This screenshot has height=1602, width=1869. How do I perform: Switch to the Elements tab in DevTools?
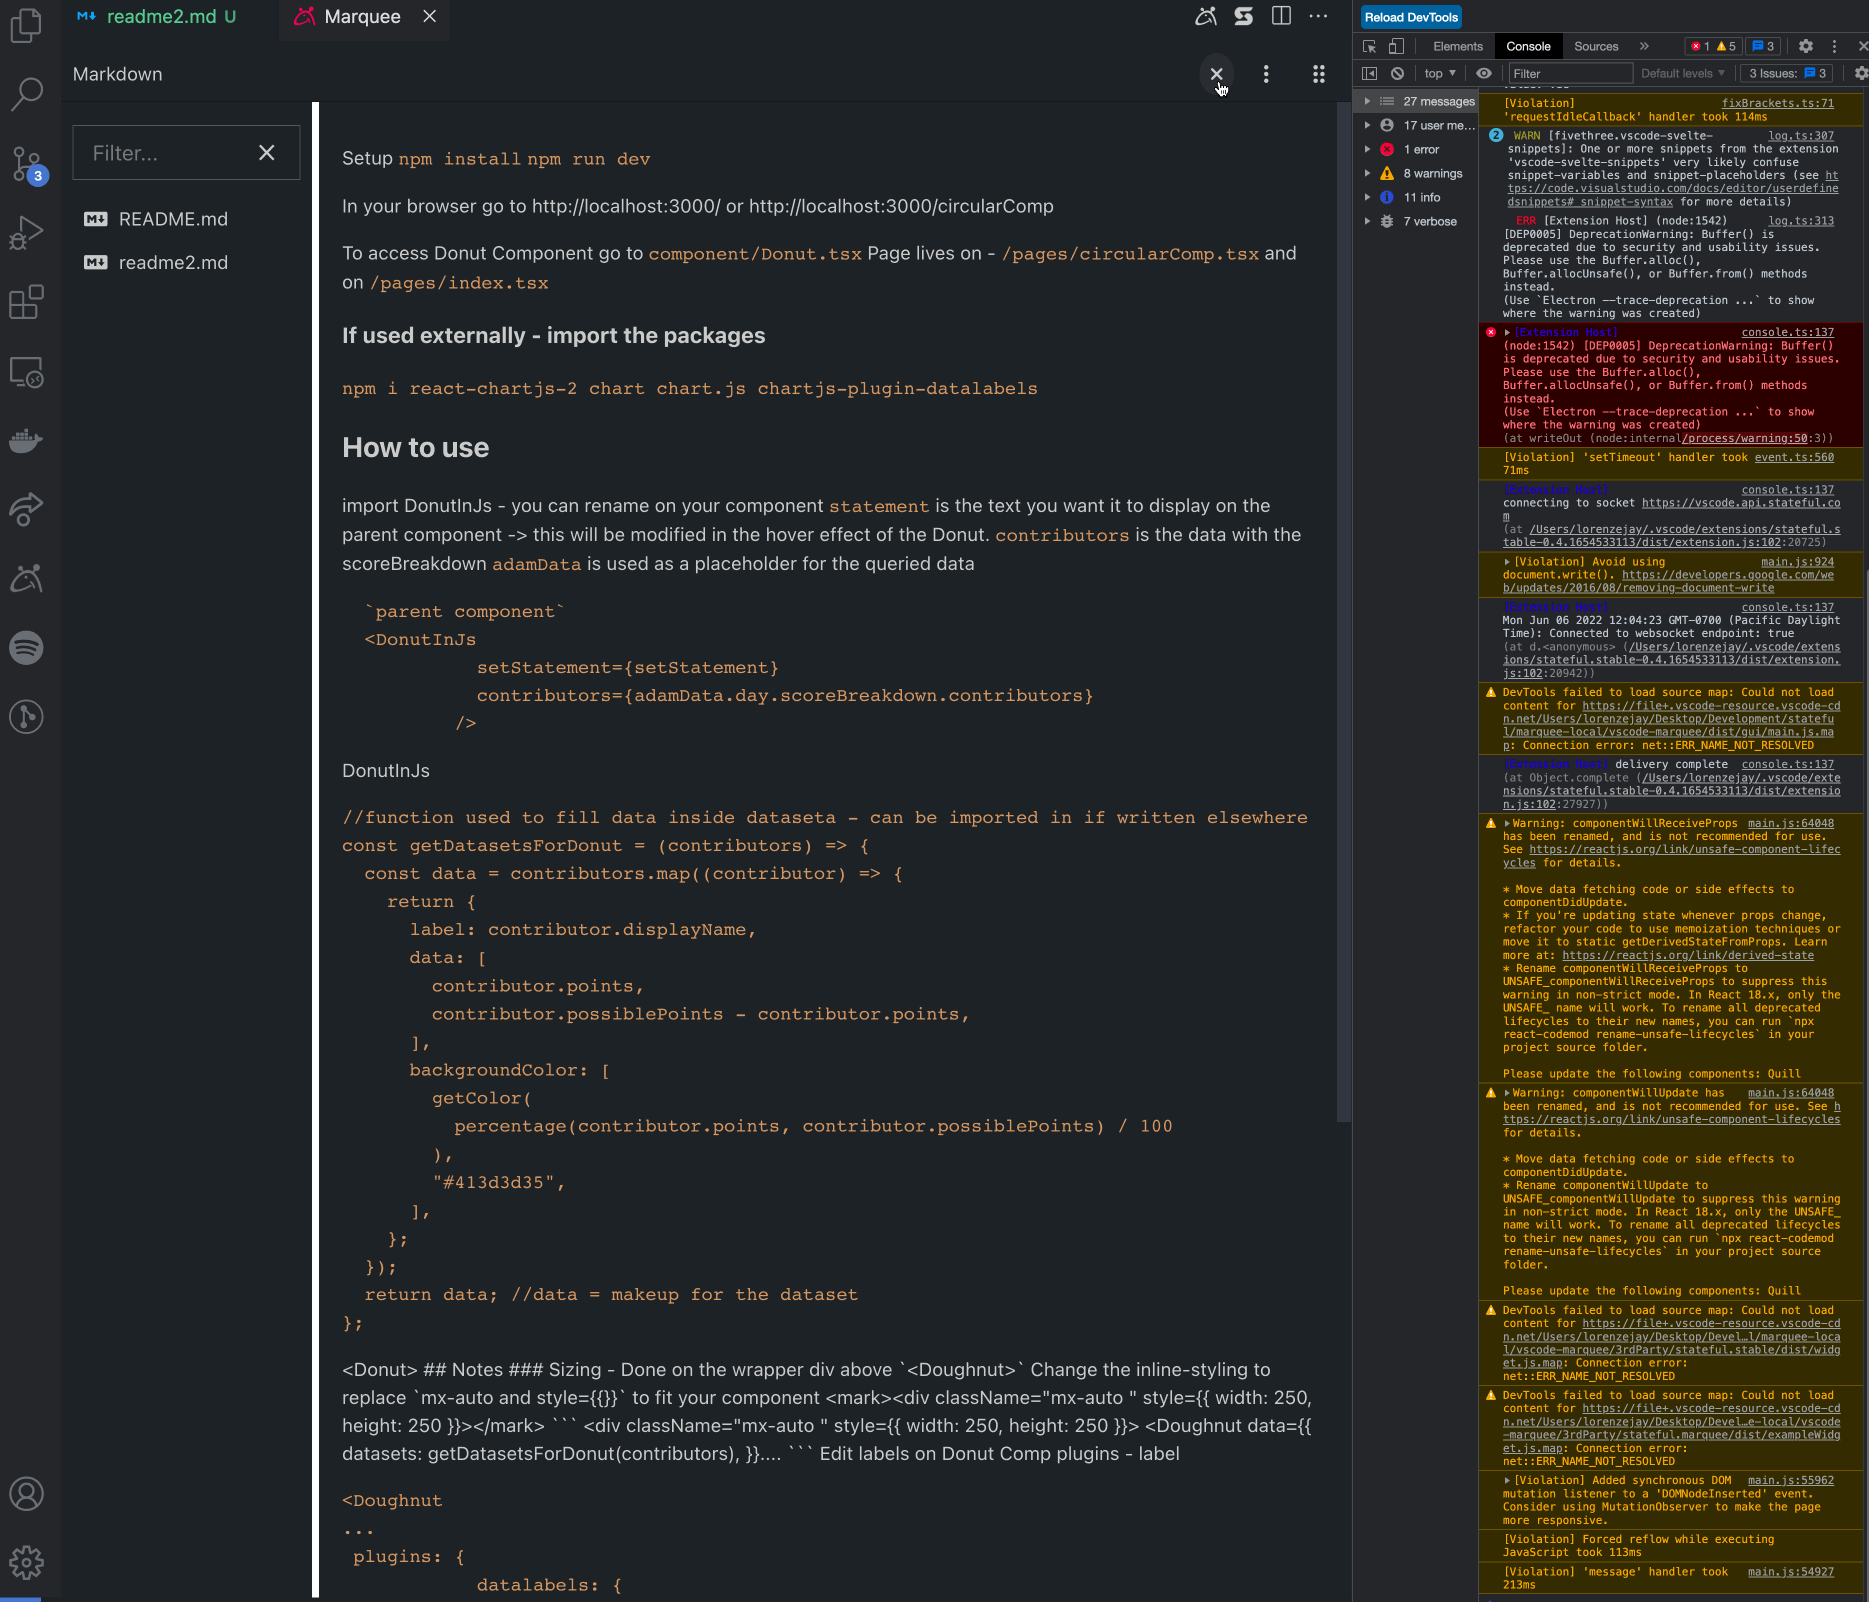1457,46
